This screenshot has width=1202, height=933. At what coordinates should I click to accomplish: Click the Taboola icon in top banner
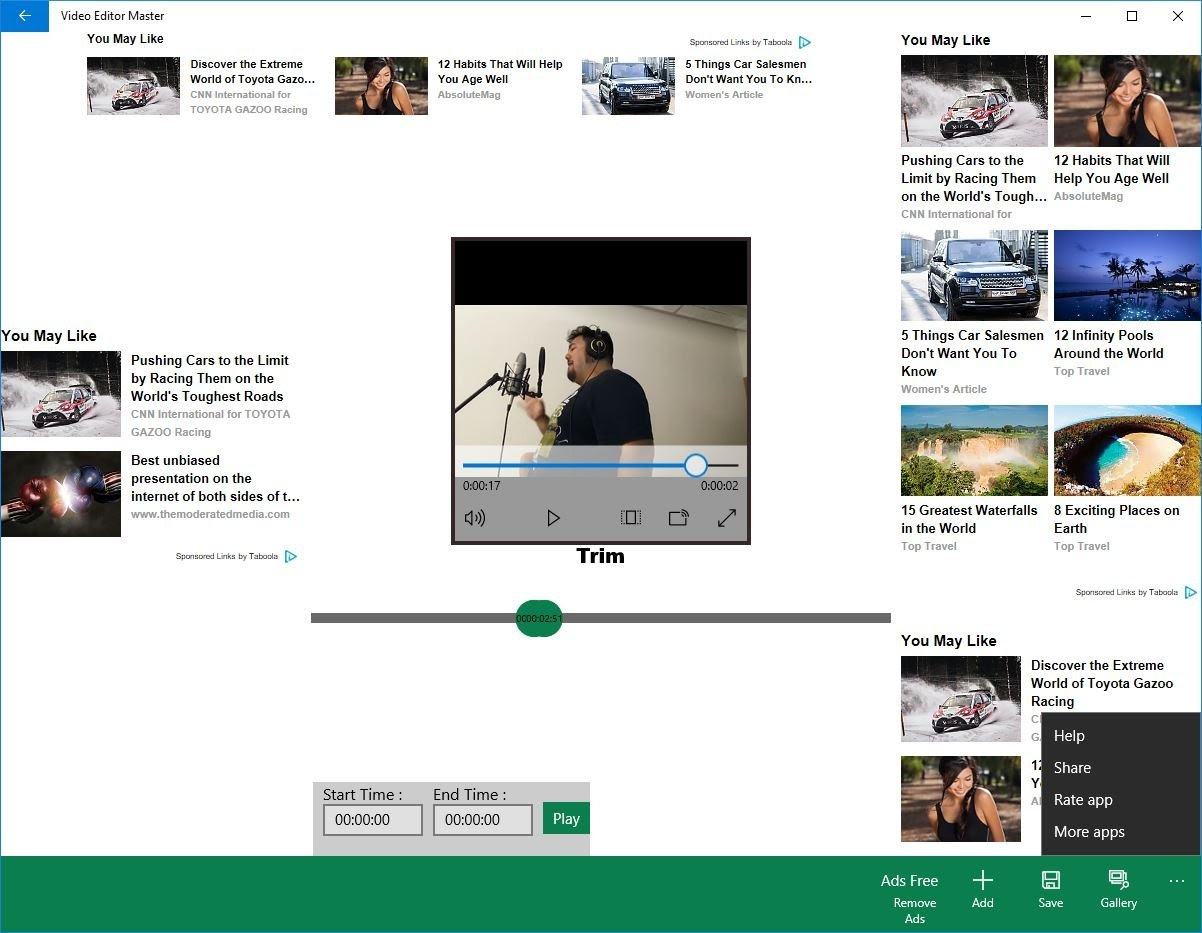(805, 42)
